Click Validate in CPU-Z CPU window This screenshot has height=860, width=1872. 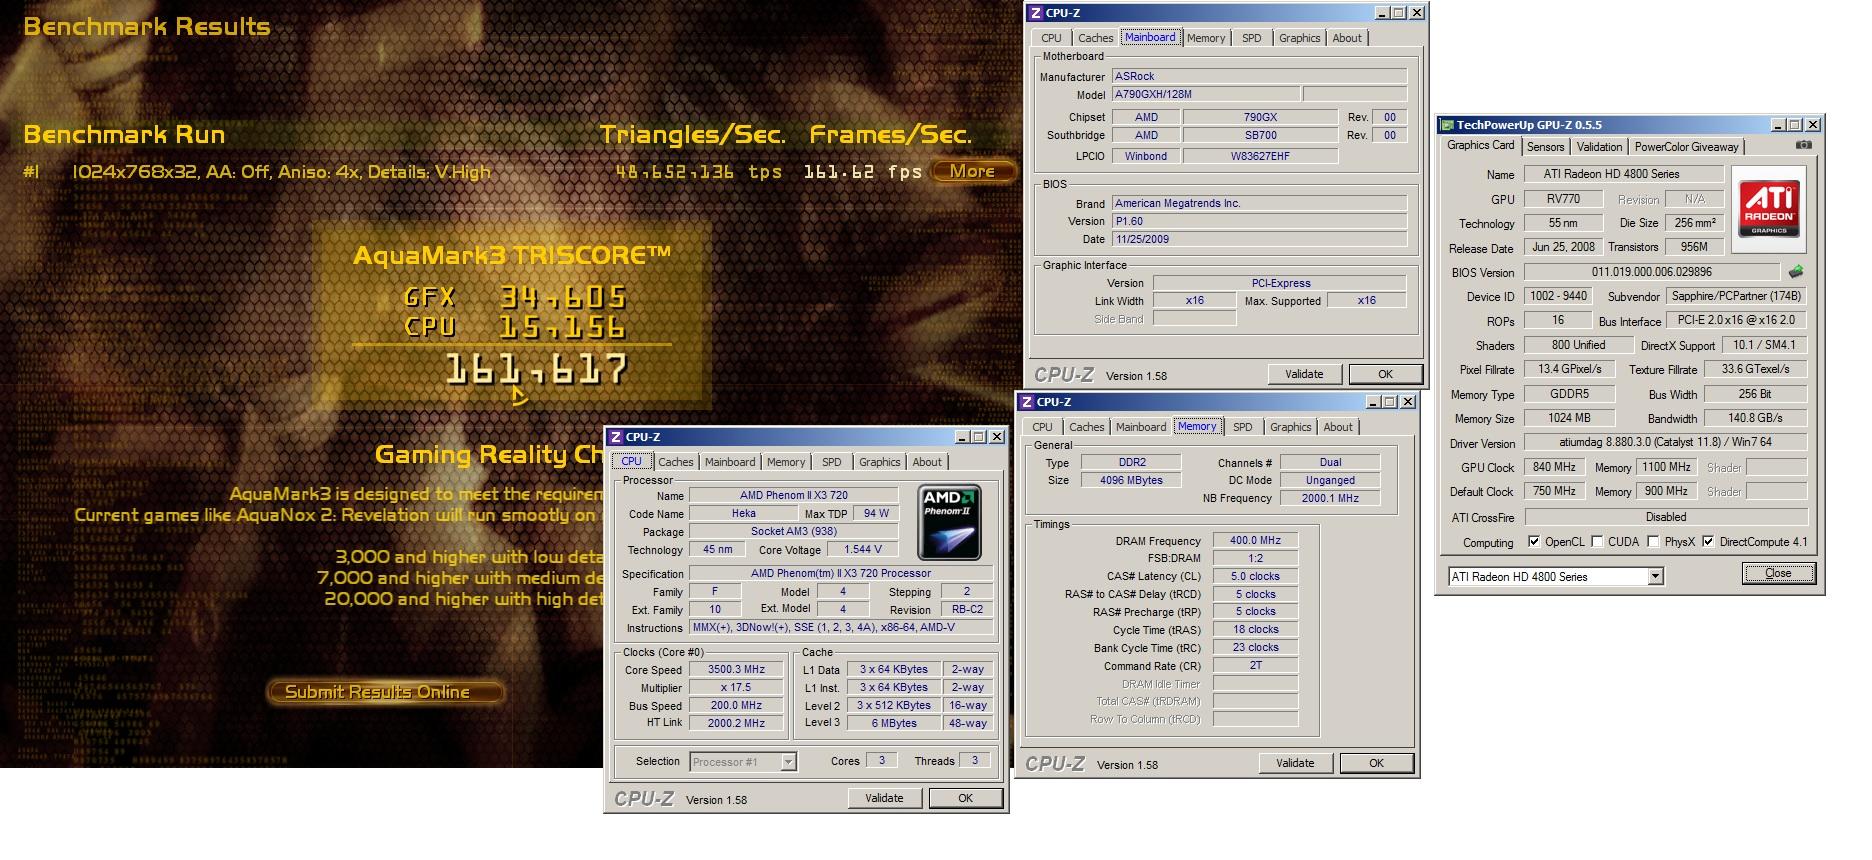(884, 798)
